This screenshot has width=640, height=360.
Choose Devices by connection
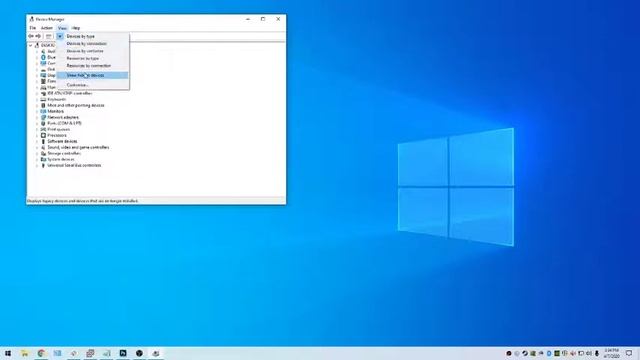(x=93, y=44)
